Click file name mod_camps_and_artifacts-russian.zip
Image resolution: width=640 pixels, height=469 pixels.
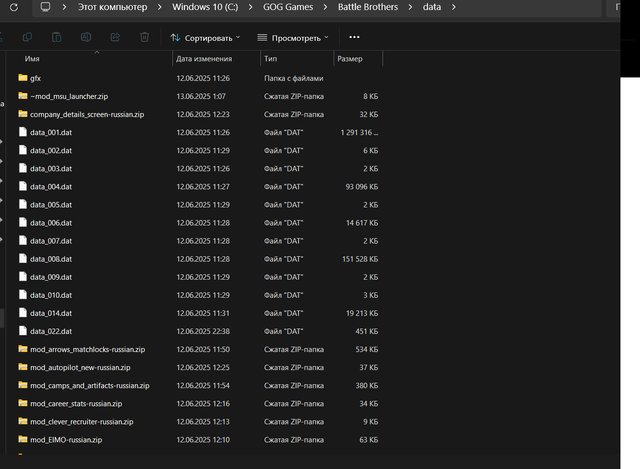[90, 385]
